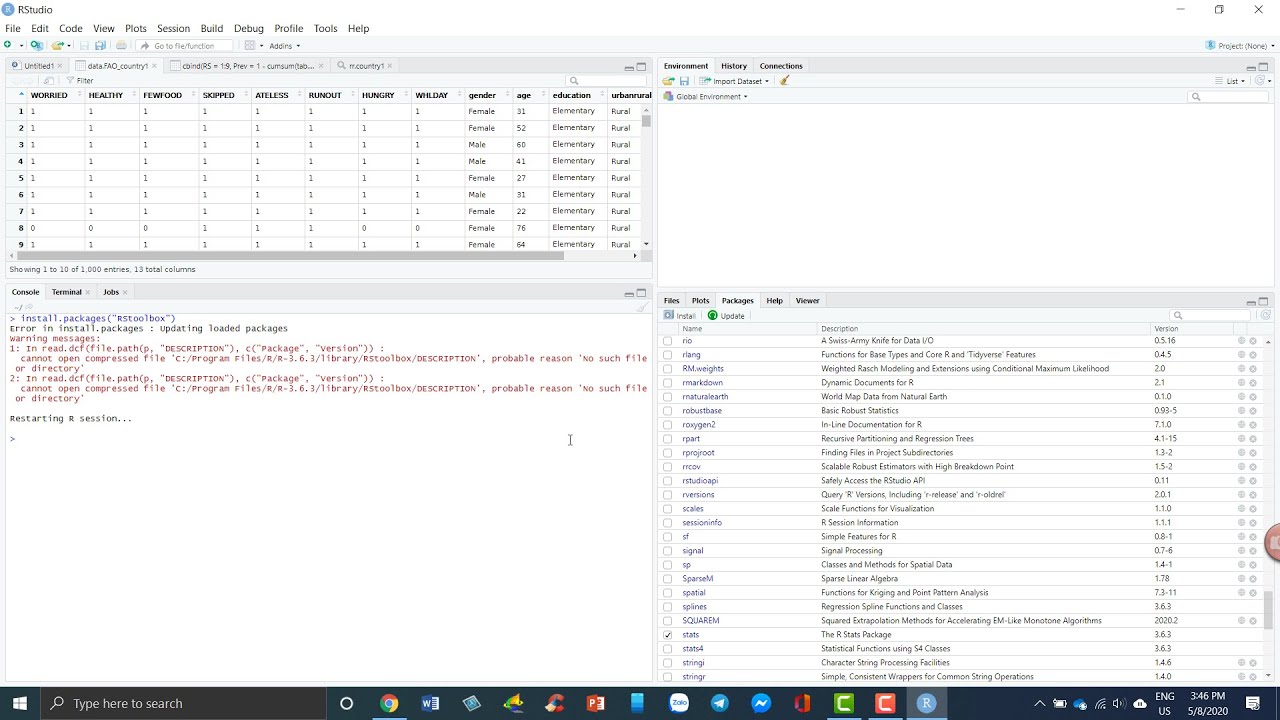Open the sessioninfo package link

pyautogui.click(x=702, y=523)
